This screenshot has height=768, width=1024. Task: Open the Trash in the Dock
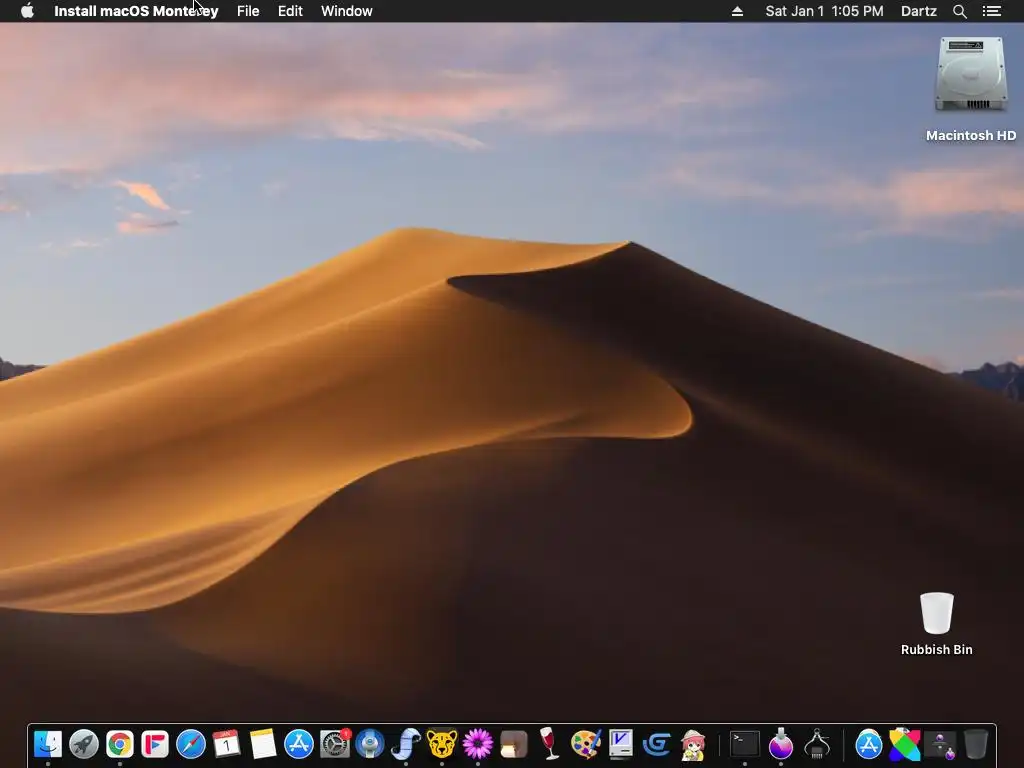pos(976,744)
